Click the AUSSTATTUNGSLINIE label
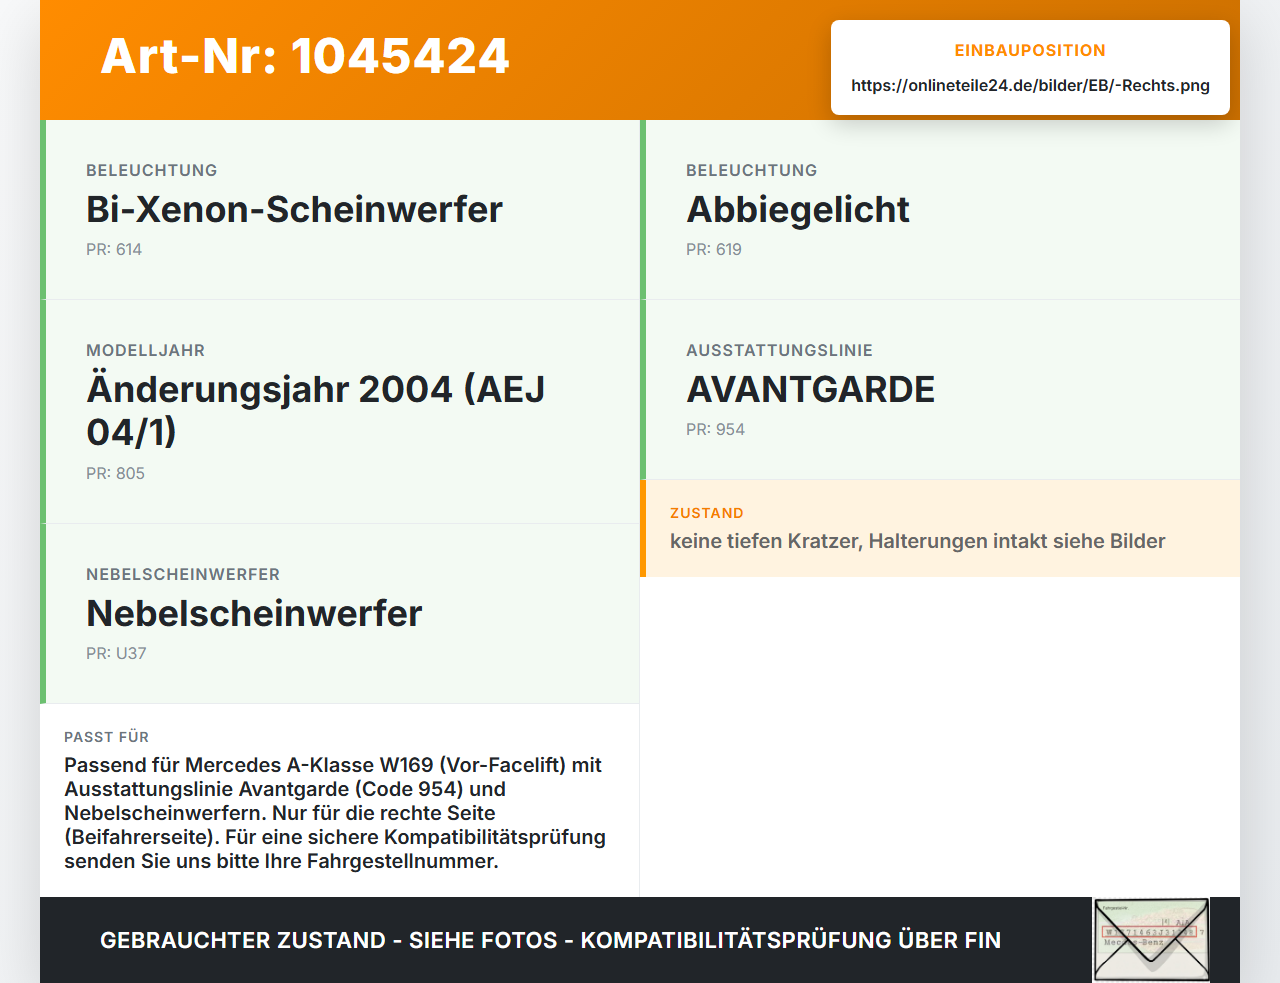This screenshot has height=983, width=1280. click(x=779, y=350)
